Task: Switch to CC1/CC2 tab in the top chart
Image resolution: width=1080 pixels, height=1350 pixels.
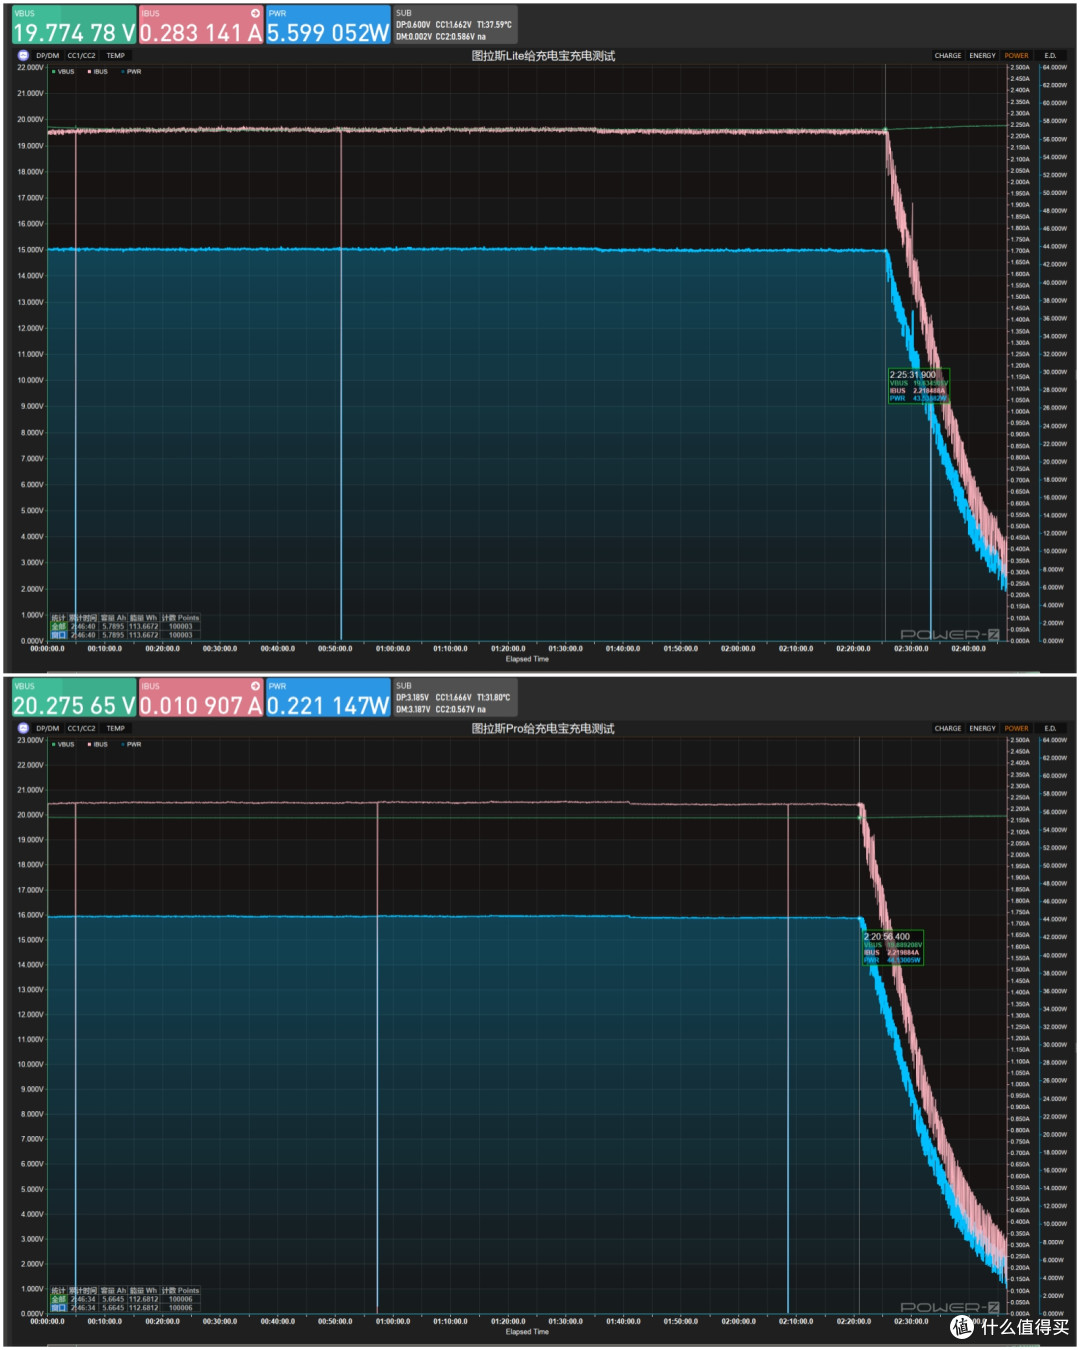Action: (81, 56)
